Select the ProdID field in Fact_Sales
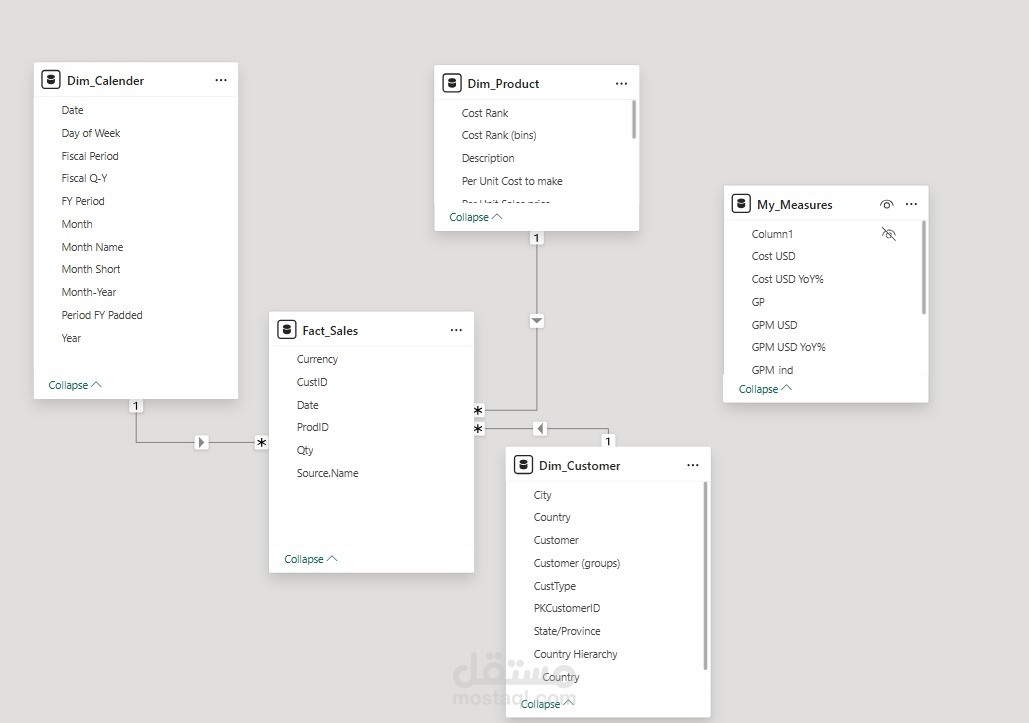Viewport: 1029px width, 723px height. [313, 427]
